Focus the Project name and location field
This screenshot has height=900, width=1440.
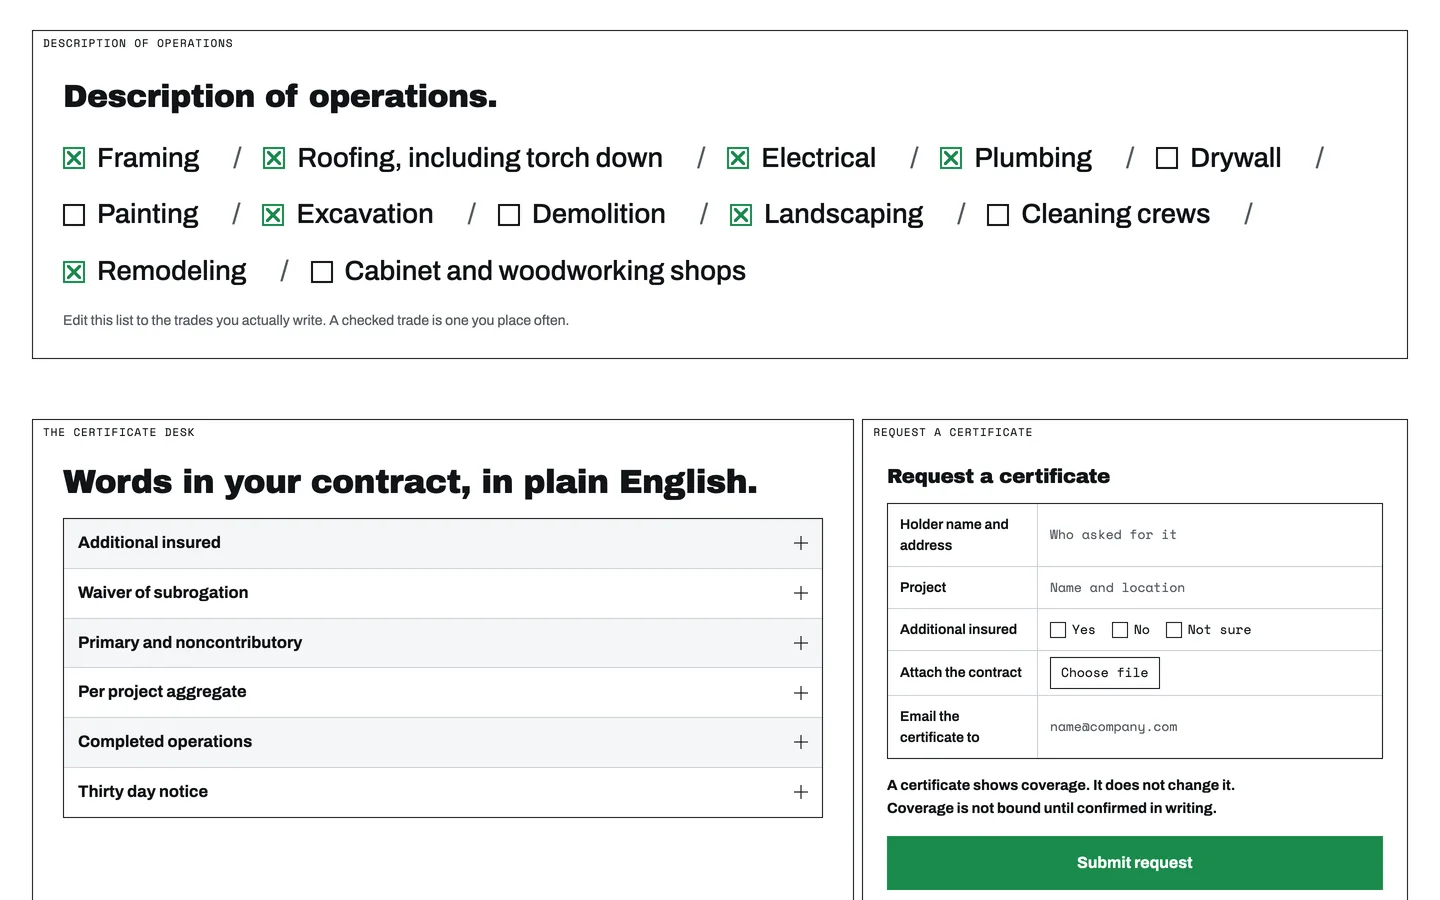(x=1210, y=588)
